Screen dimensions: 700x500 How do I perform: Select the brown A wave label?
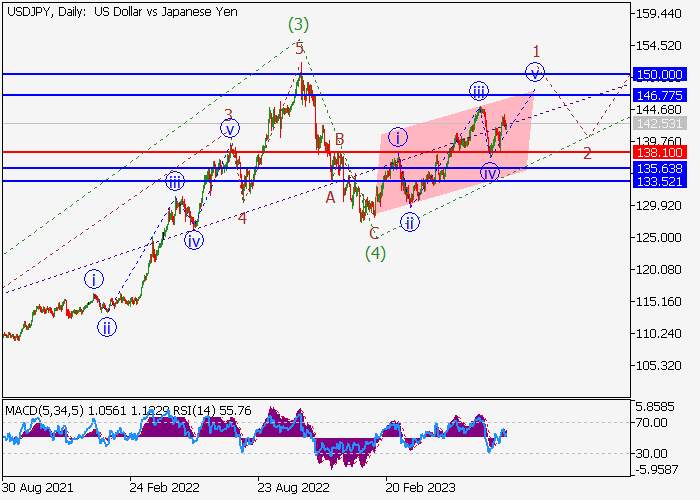(x=330, y=197)
